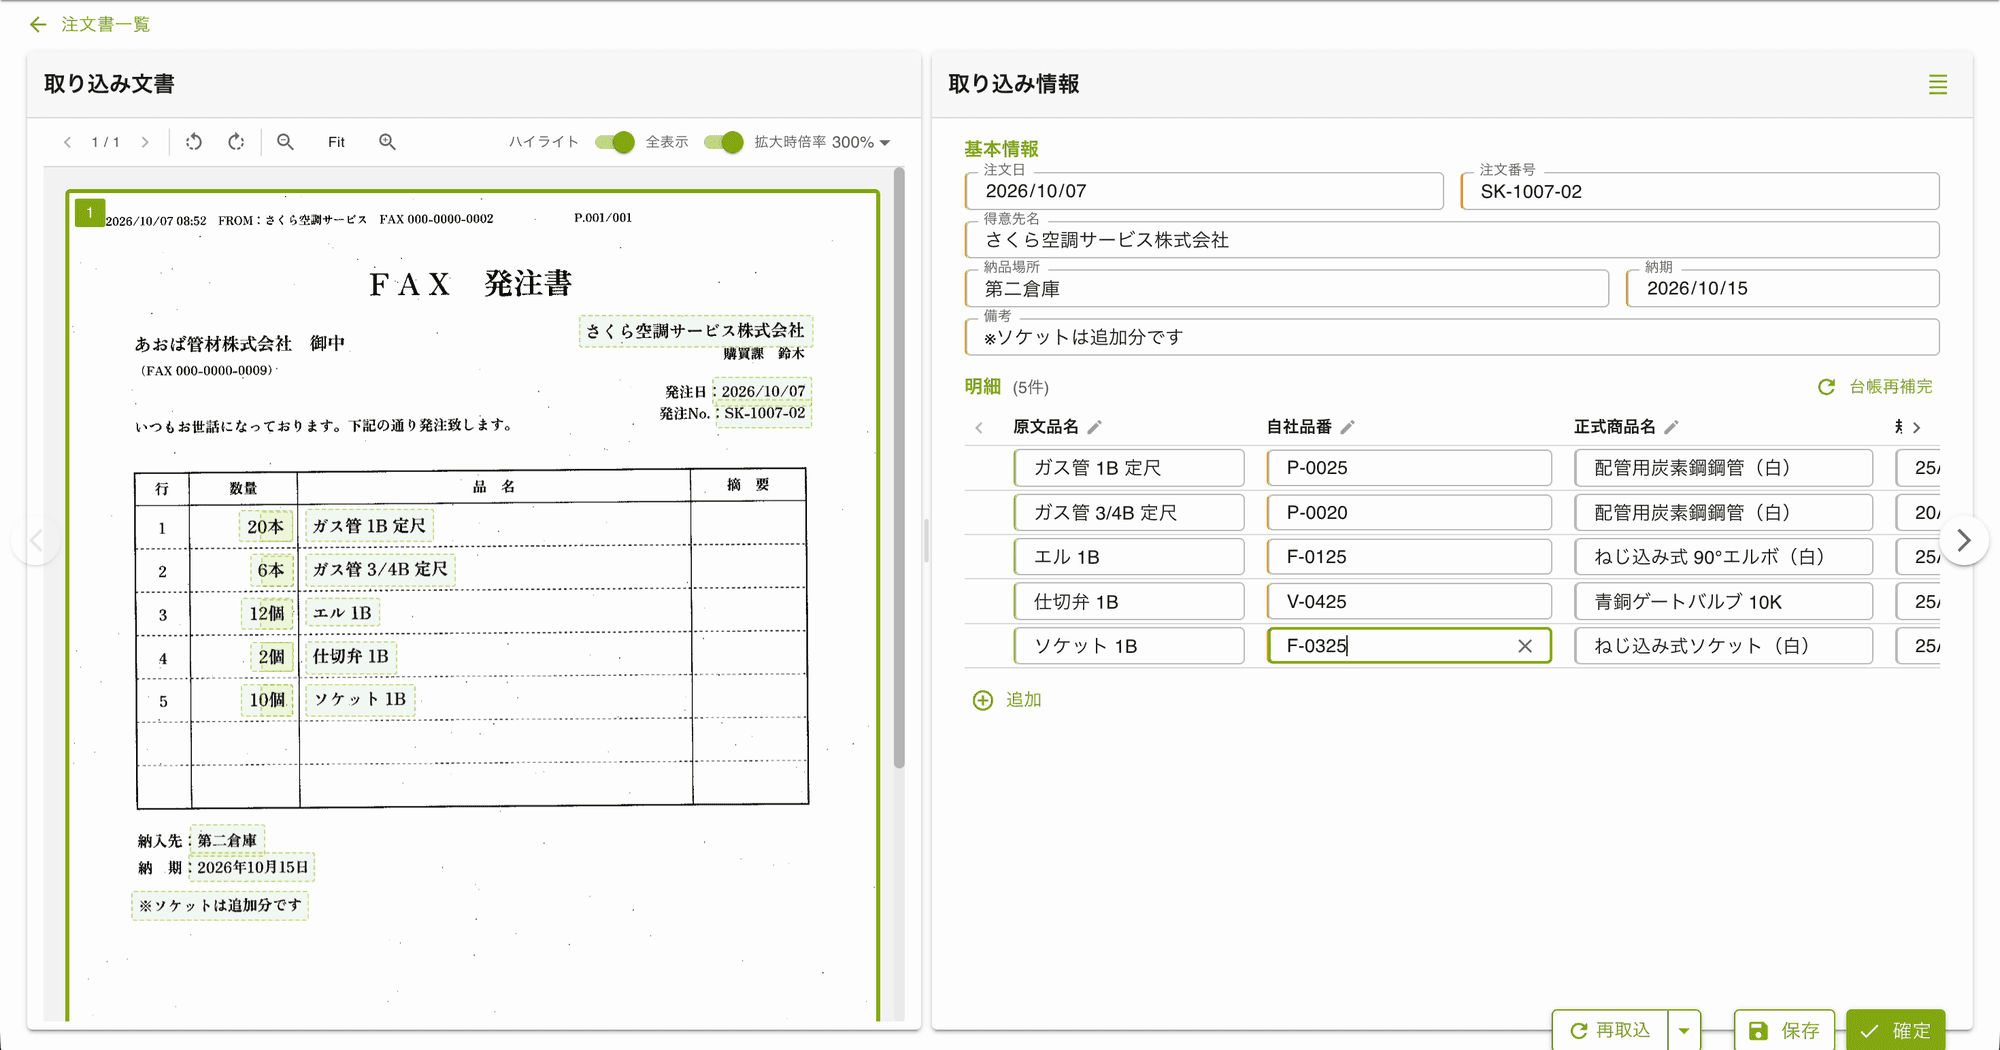Edit the 正式商品名 column with pencil icon

click(1671, 427)
